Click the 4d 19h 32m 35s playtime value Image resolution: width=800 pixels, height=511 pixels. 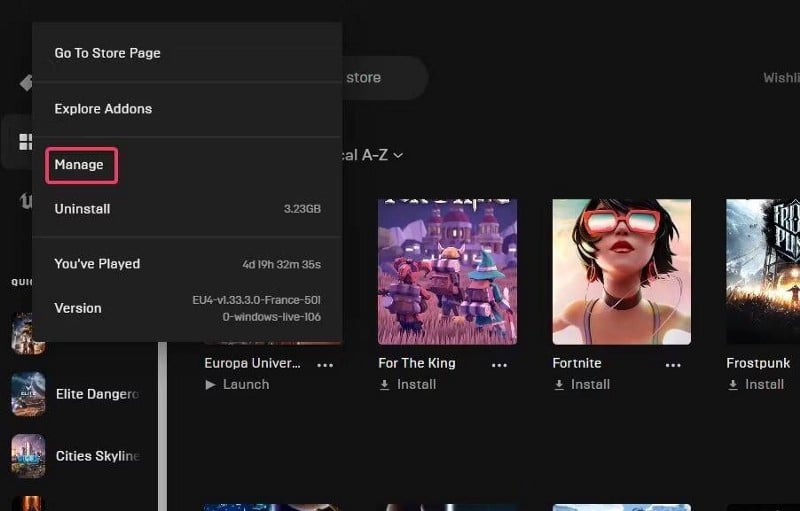pyautogui.click(x=282, y=264)
